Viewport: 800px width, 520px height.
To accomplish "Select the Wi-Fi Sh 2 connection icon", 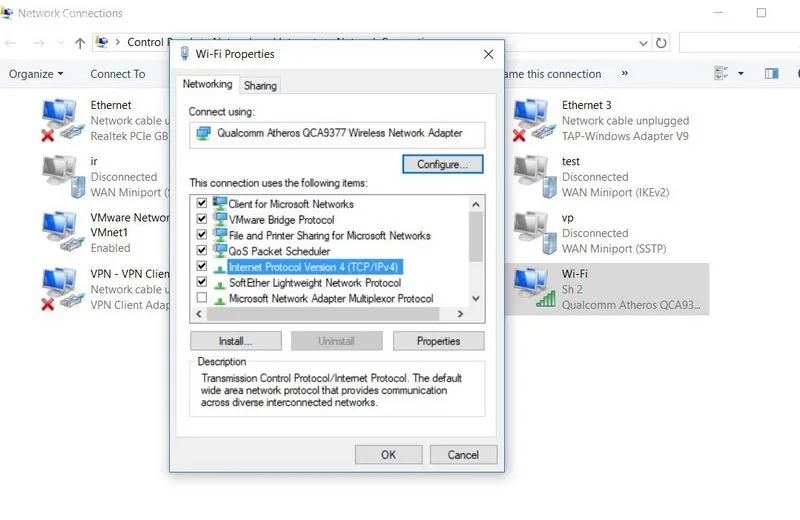I will [534, 289].
